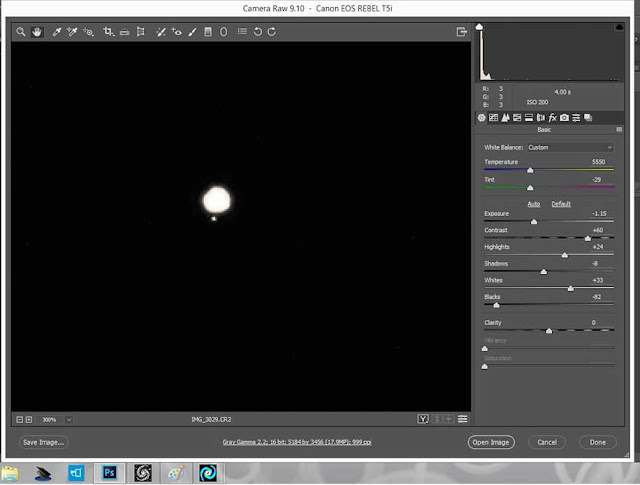This screenshot has height=485, width=640.
Task: Click the Temperature slider handle
Action: pyautogui.click(x=530, y=170)
